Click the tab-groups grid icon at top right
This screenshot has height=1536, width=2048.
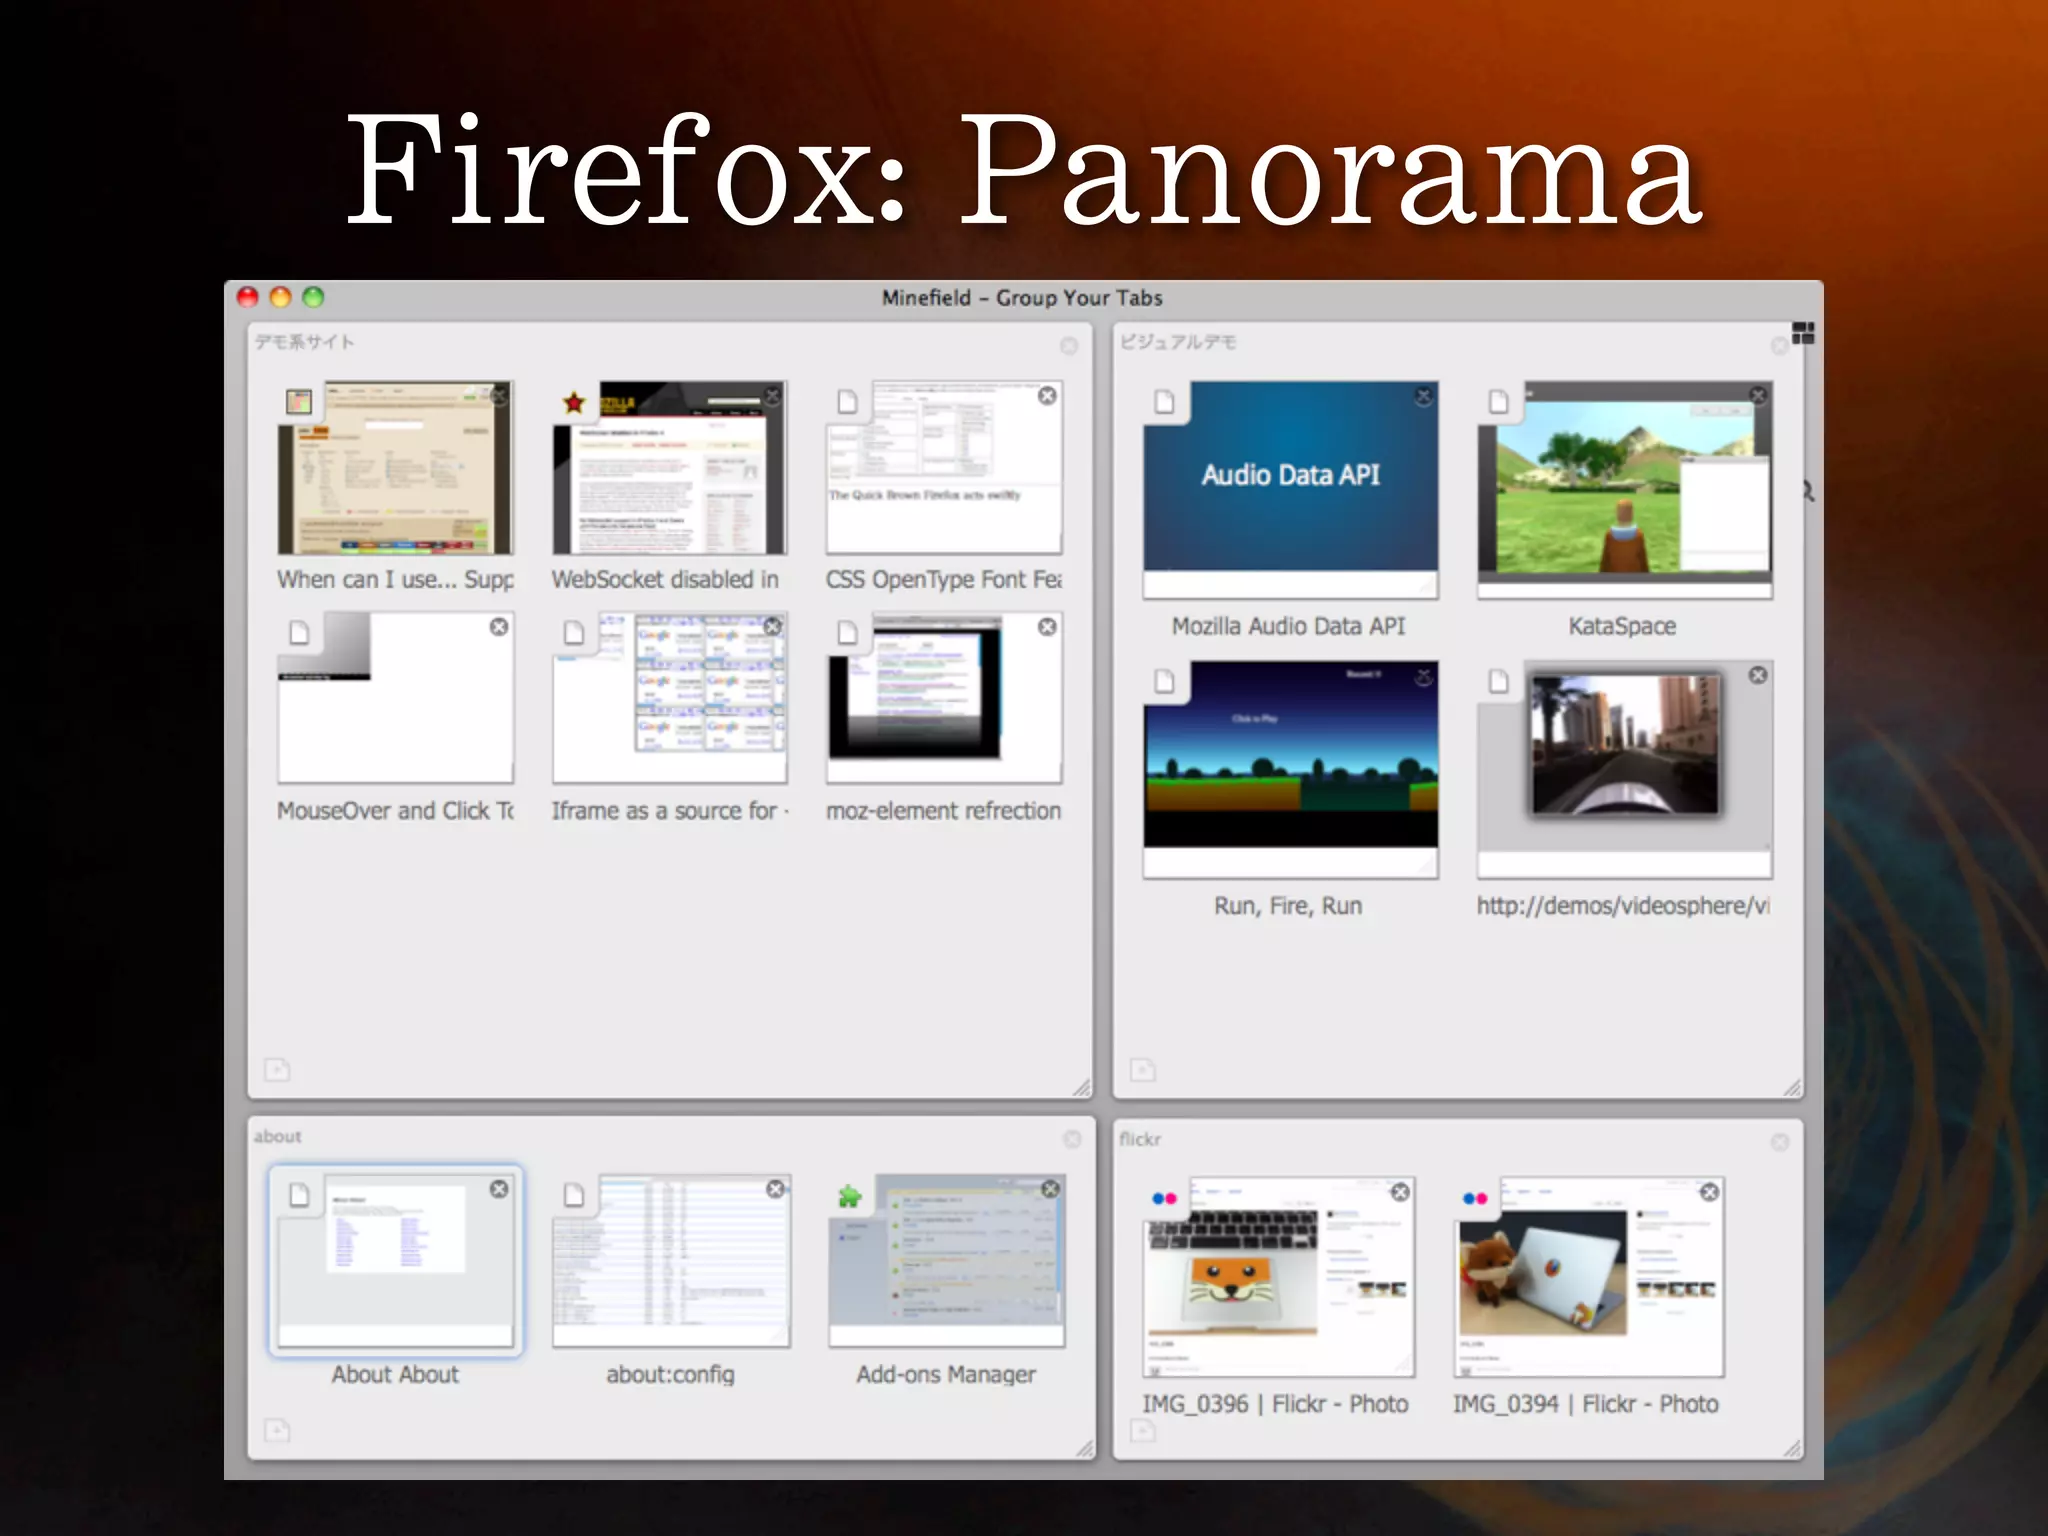tap(1803, 334)
